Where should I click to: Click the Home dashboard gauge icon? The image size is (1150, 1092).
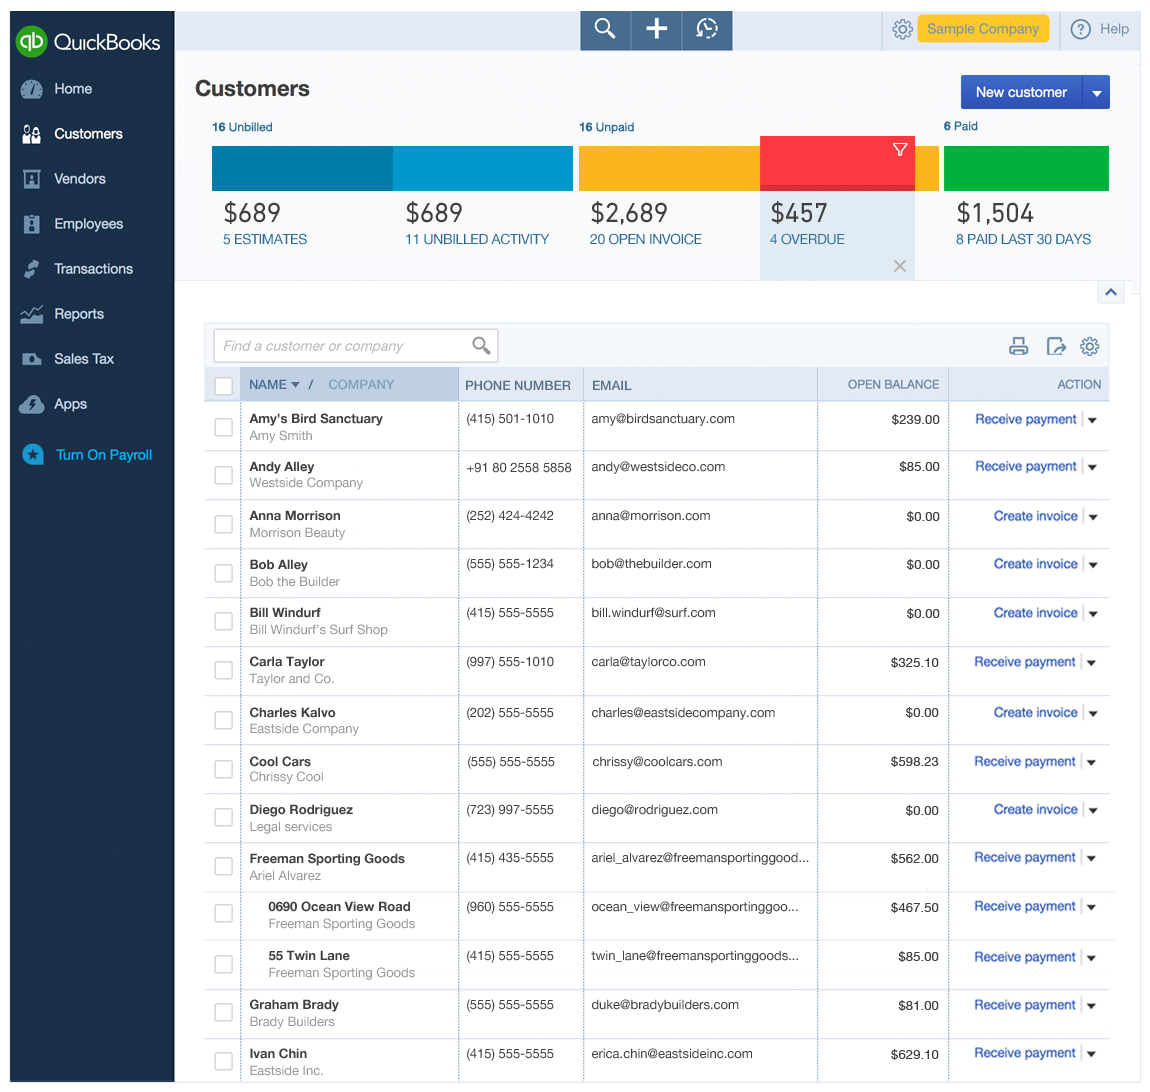tap(32, 89)
